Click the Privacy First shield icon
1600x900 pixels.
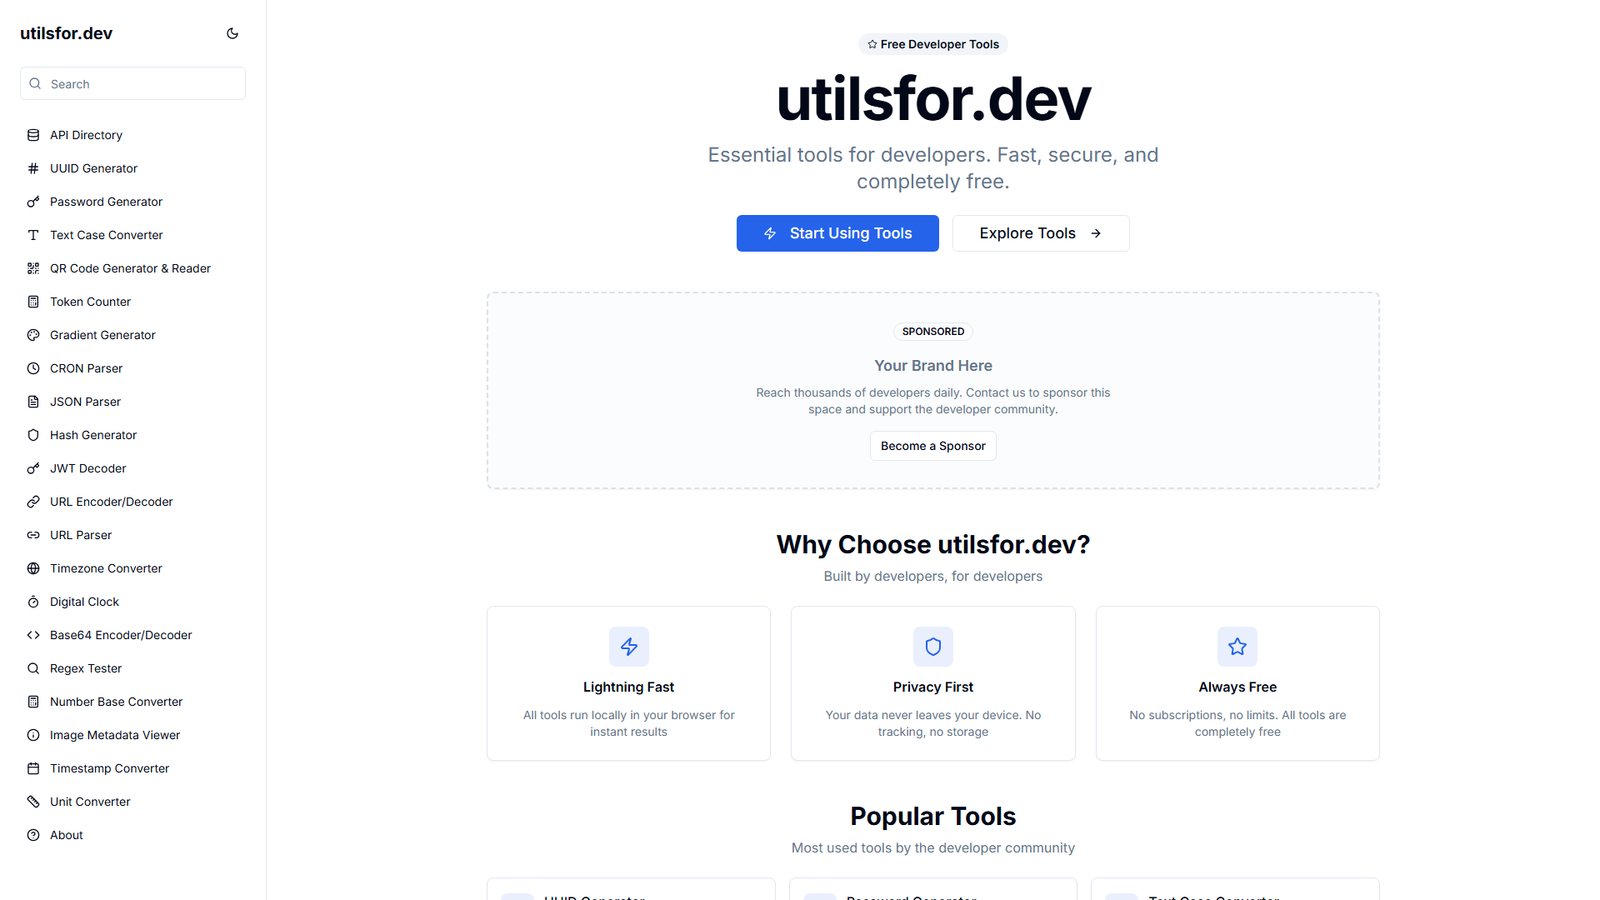[x=932, y=647]
